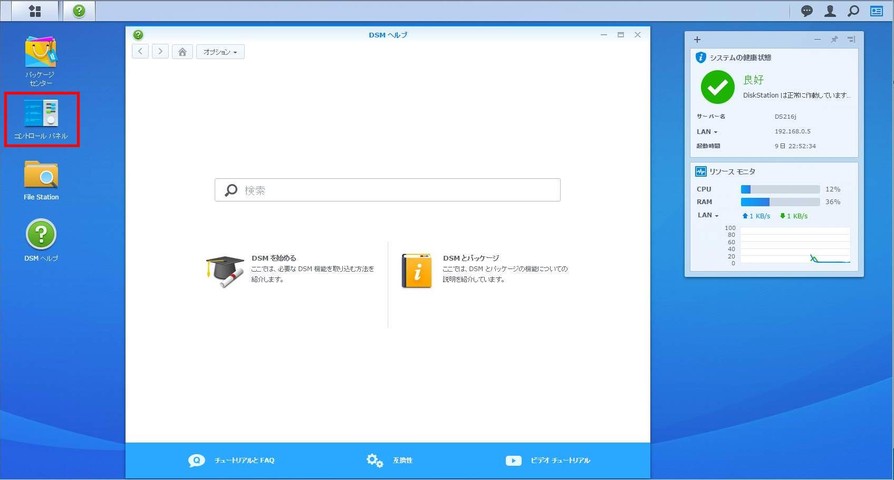This screenshot has height=480, width=894.
Task: Click the widget panel collapse icon
Action: (x=851, y=39)
